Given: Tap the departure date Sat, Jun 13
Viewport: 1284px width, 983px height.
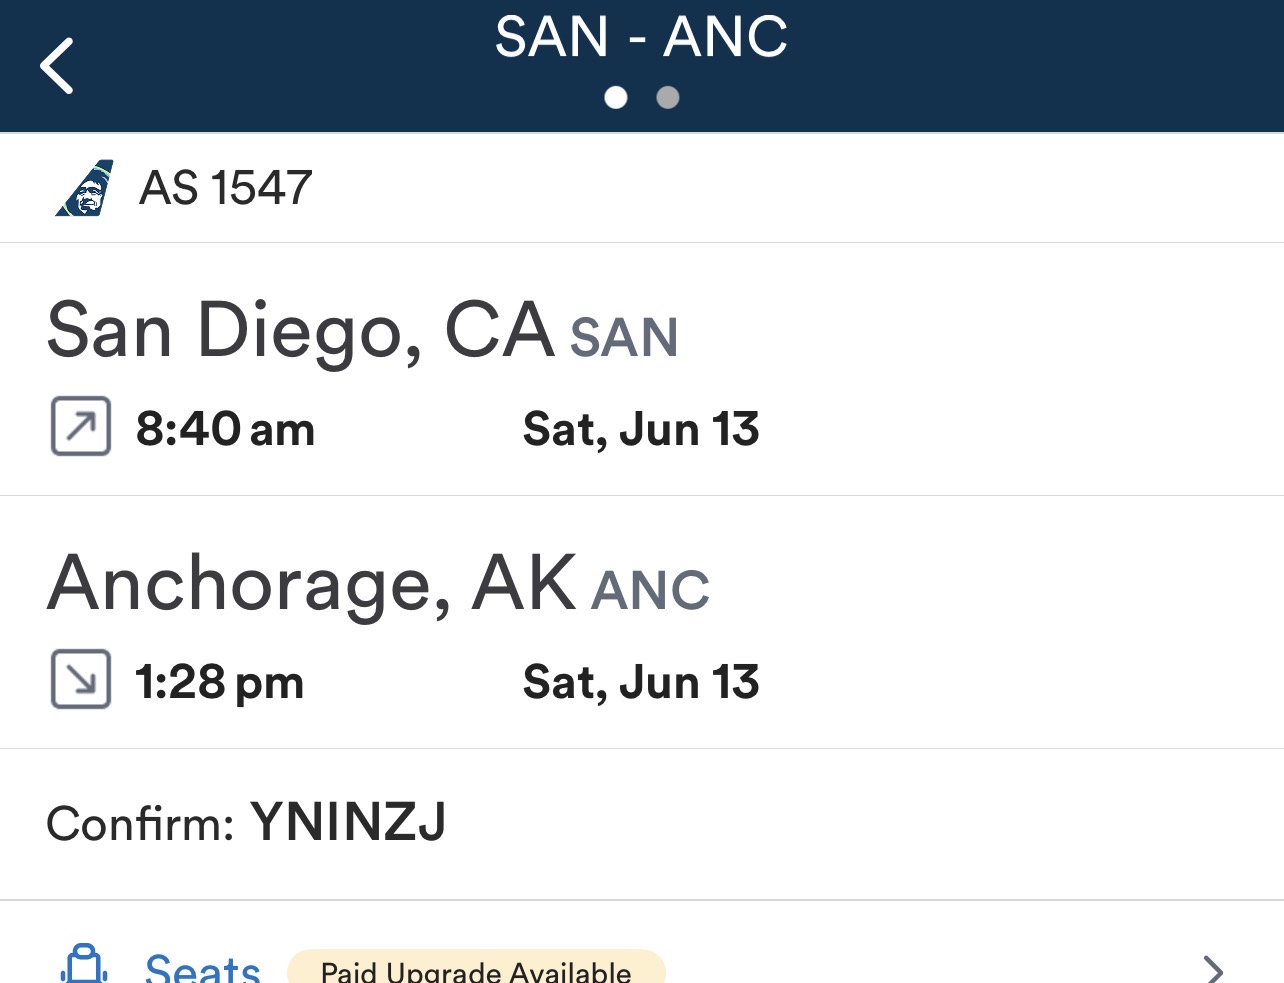Looking at the screenshot, I should [x=641, y=429].
